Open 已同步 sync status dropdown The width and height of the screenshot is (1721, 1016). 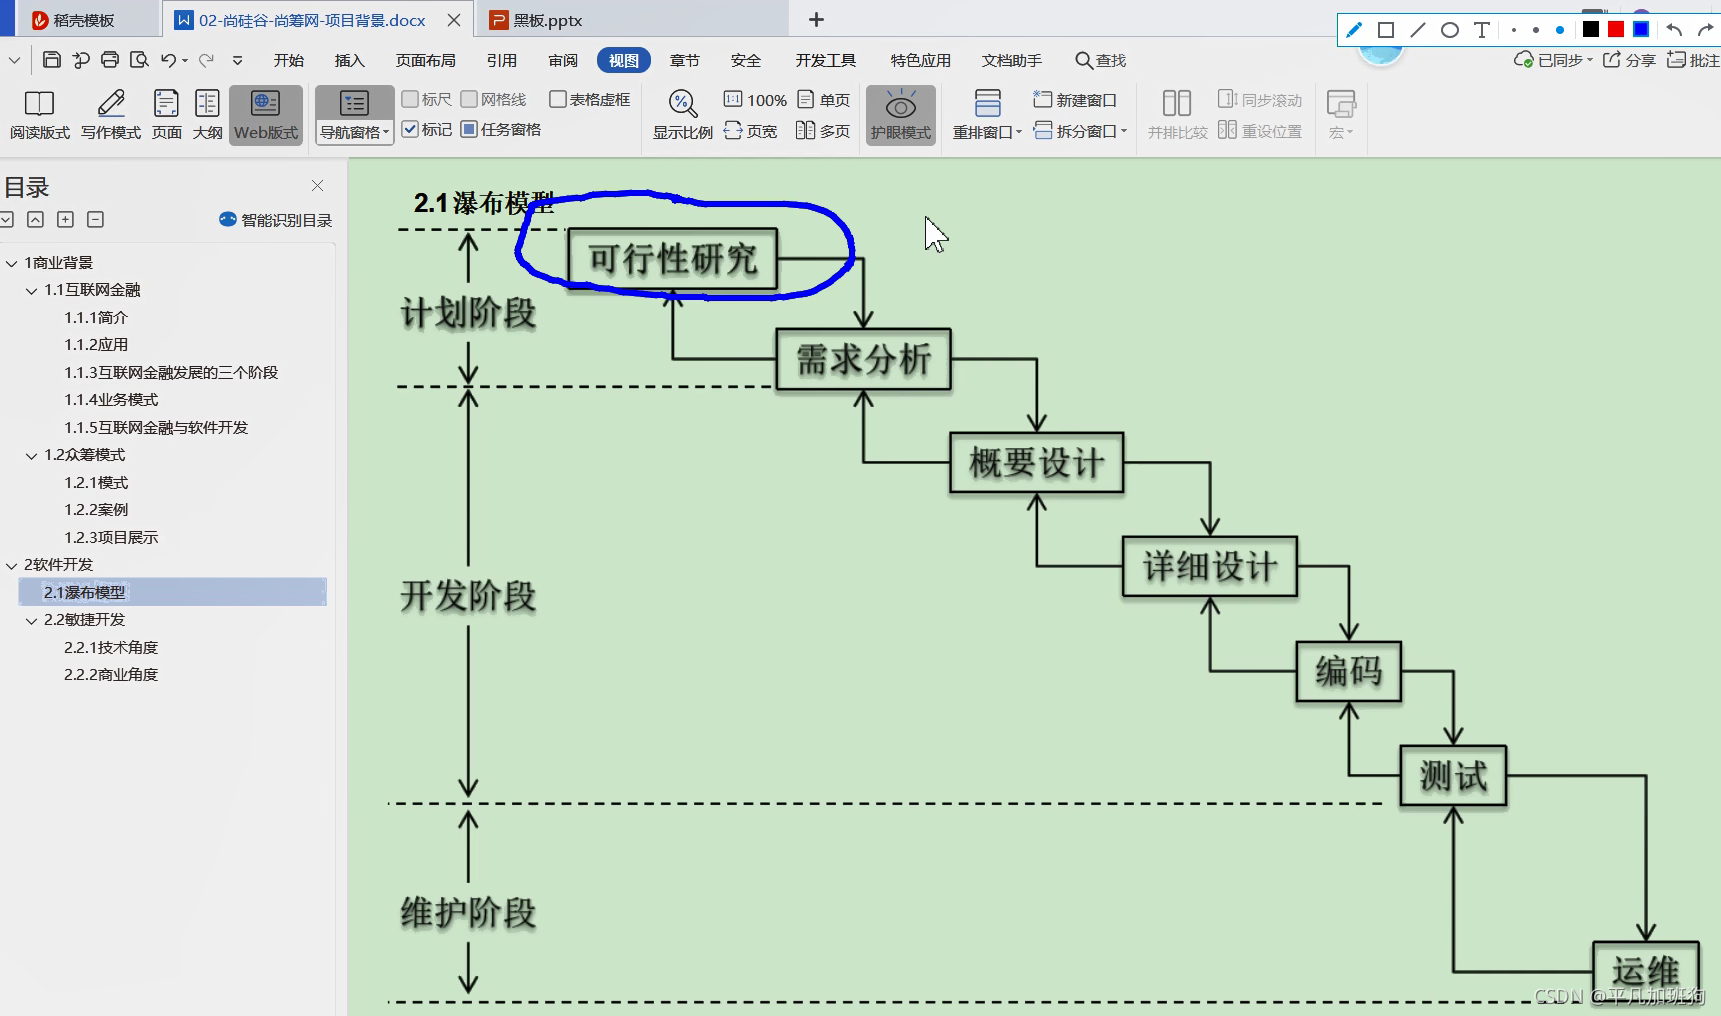tap(1553, 60)
